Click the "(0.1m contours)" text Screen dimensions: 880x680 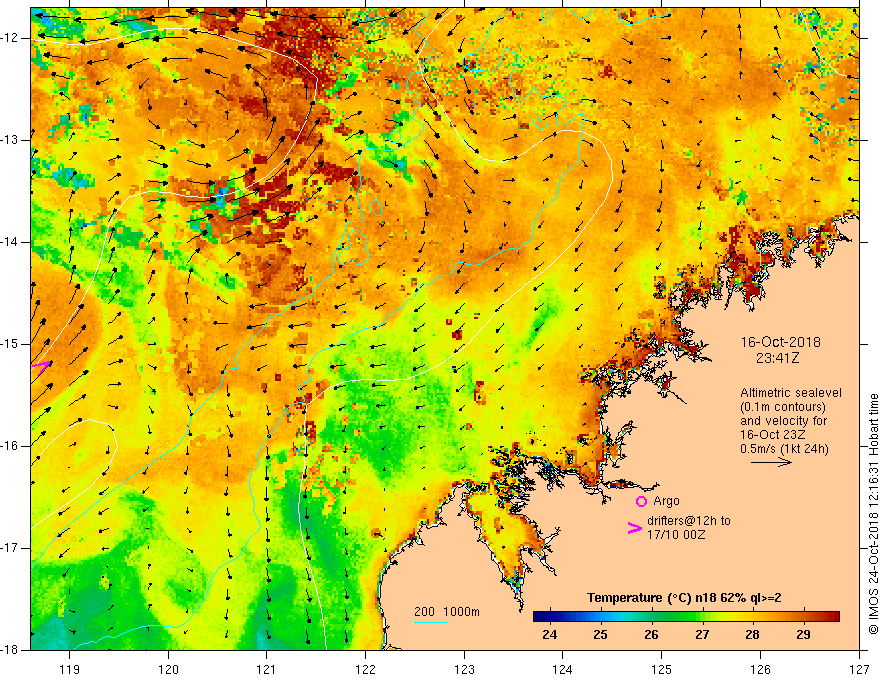[783, 407]
